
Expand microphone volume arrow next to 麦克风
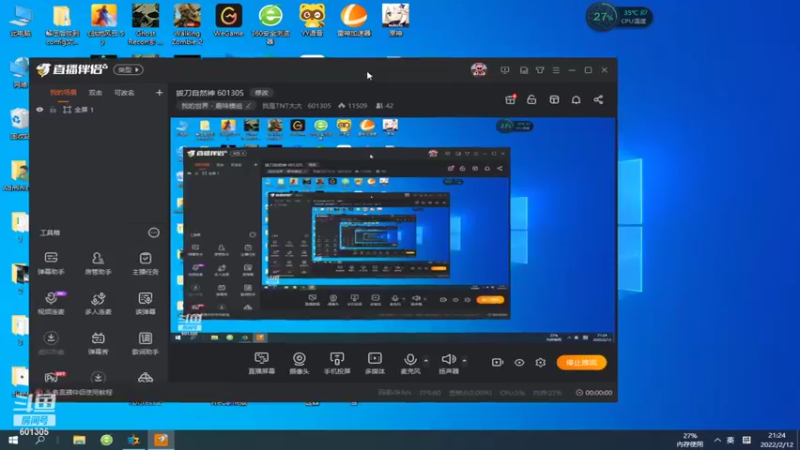pyautogui.click(x=427, y=361)
